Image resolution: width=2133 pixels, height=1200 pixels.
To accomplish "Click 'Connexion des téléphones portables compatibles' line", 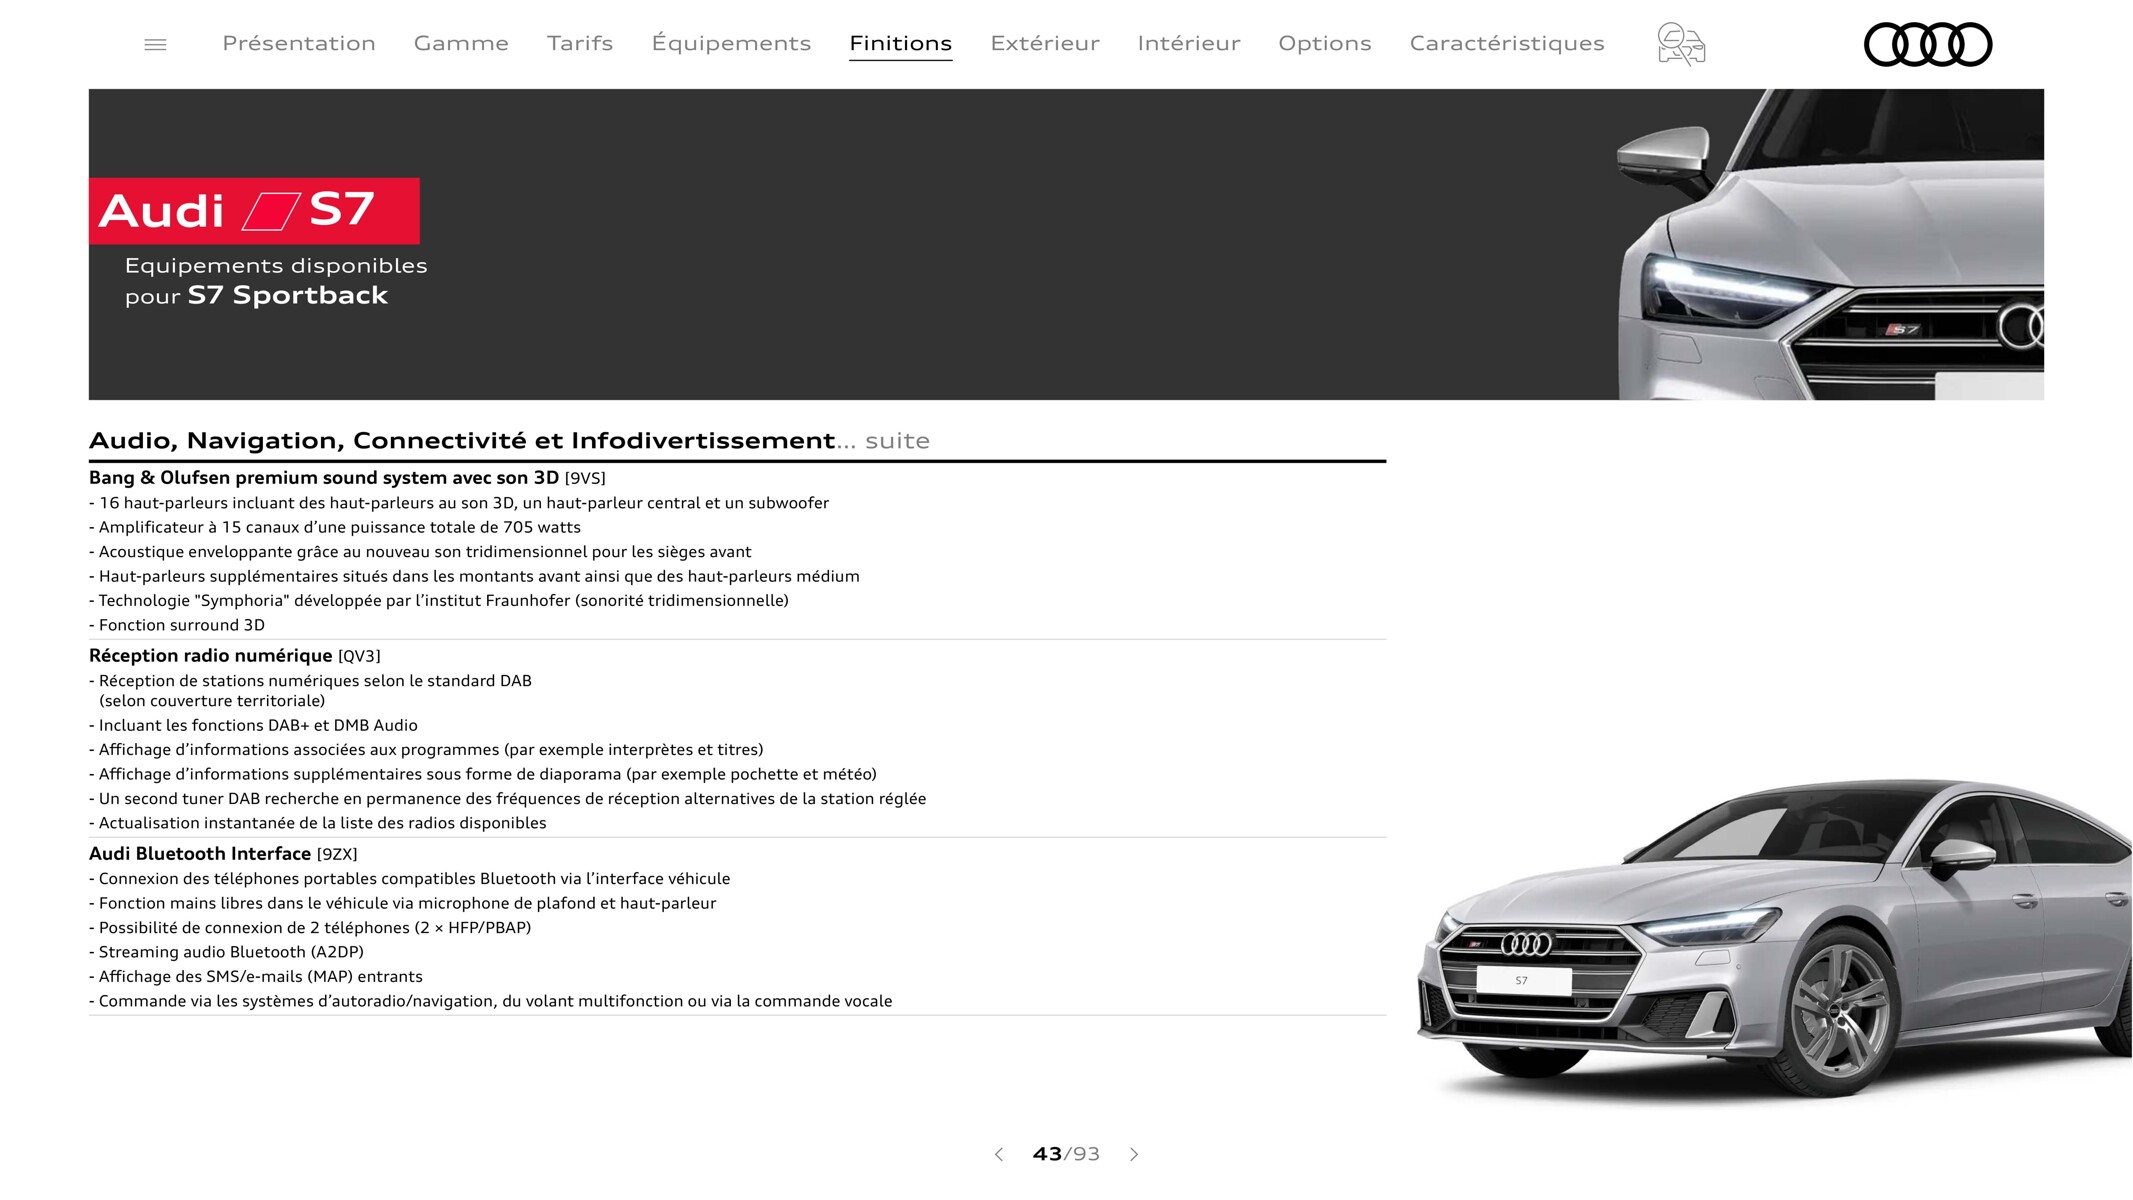I will [x=410, y=879].
